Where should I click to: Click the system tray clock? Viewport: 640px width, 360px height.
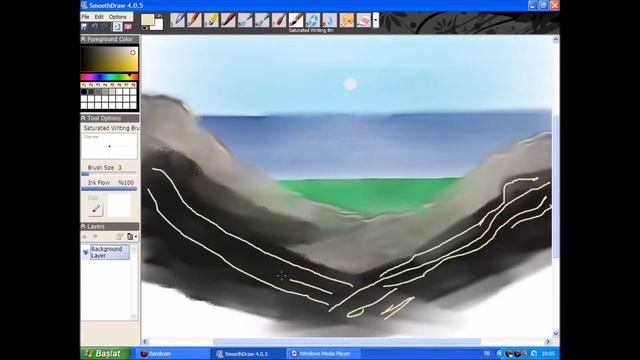(548, 353)
